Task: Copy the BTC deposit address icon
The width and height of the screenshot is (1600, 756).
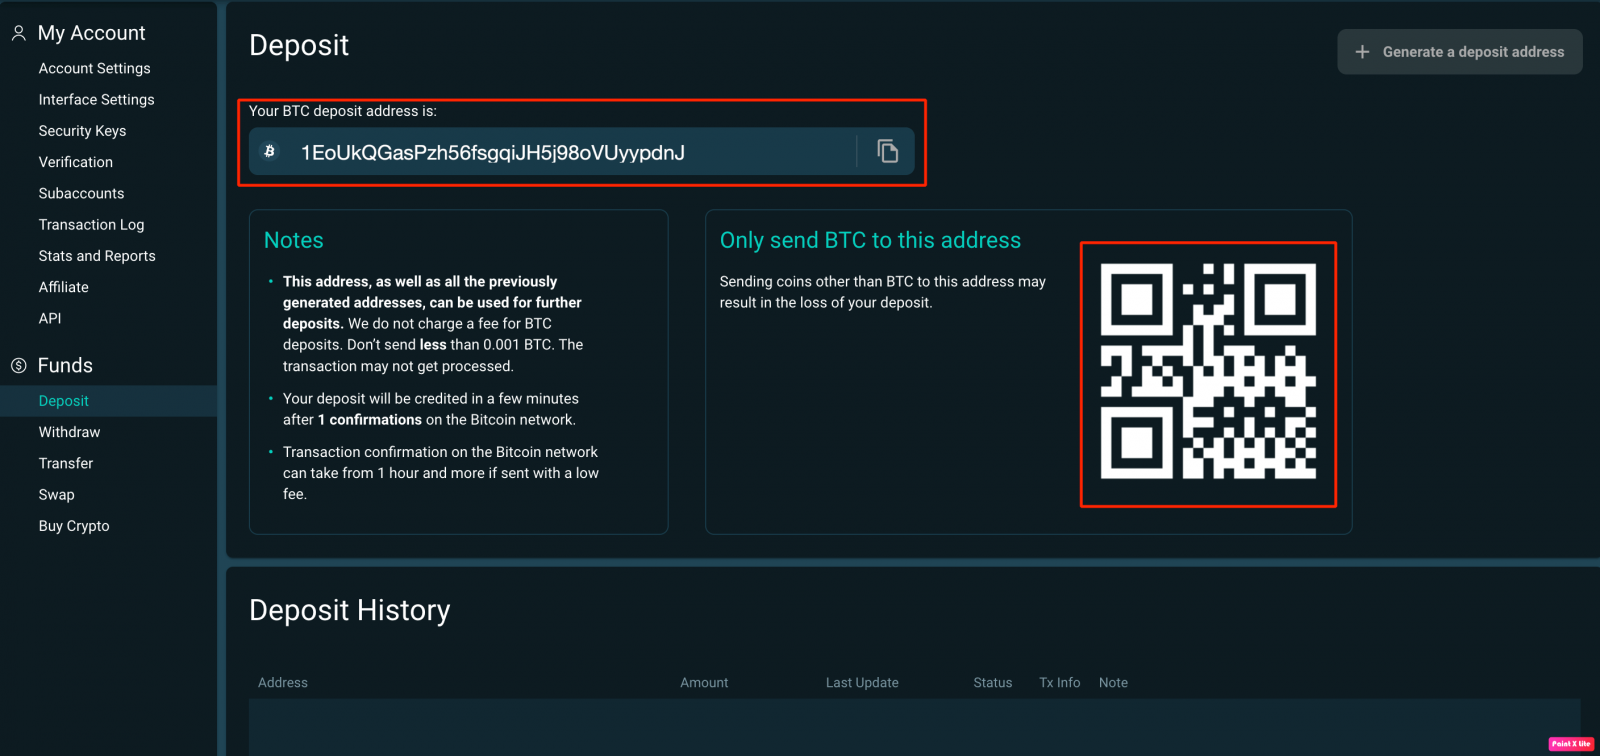Action: coord(887,151)
